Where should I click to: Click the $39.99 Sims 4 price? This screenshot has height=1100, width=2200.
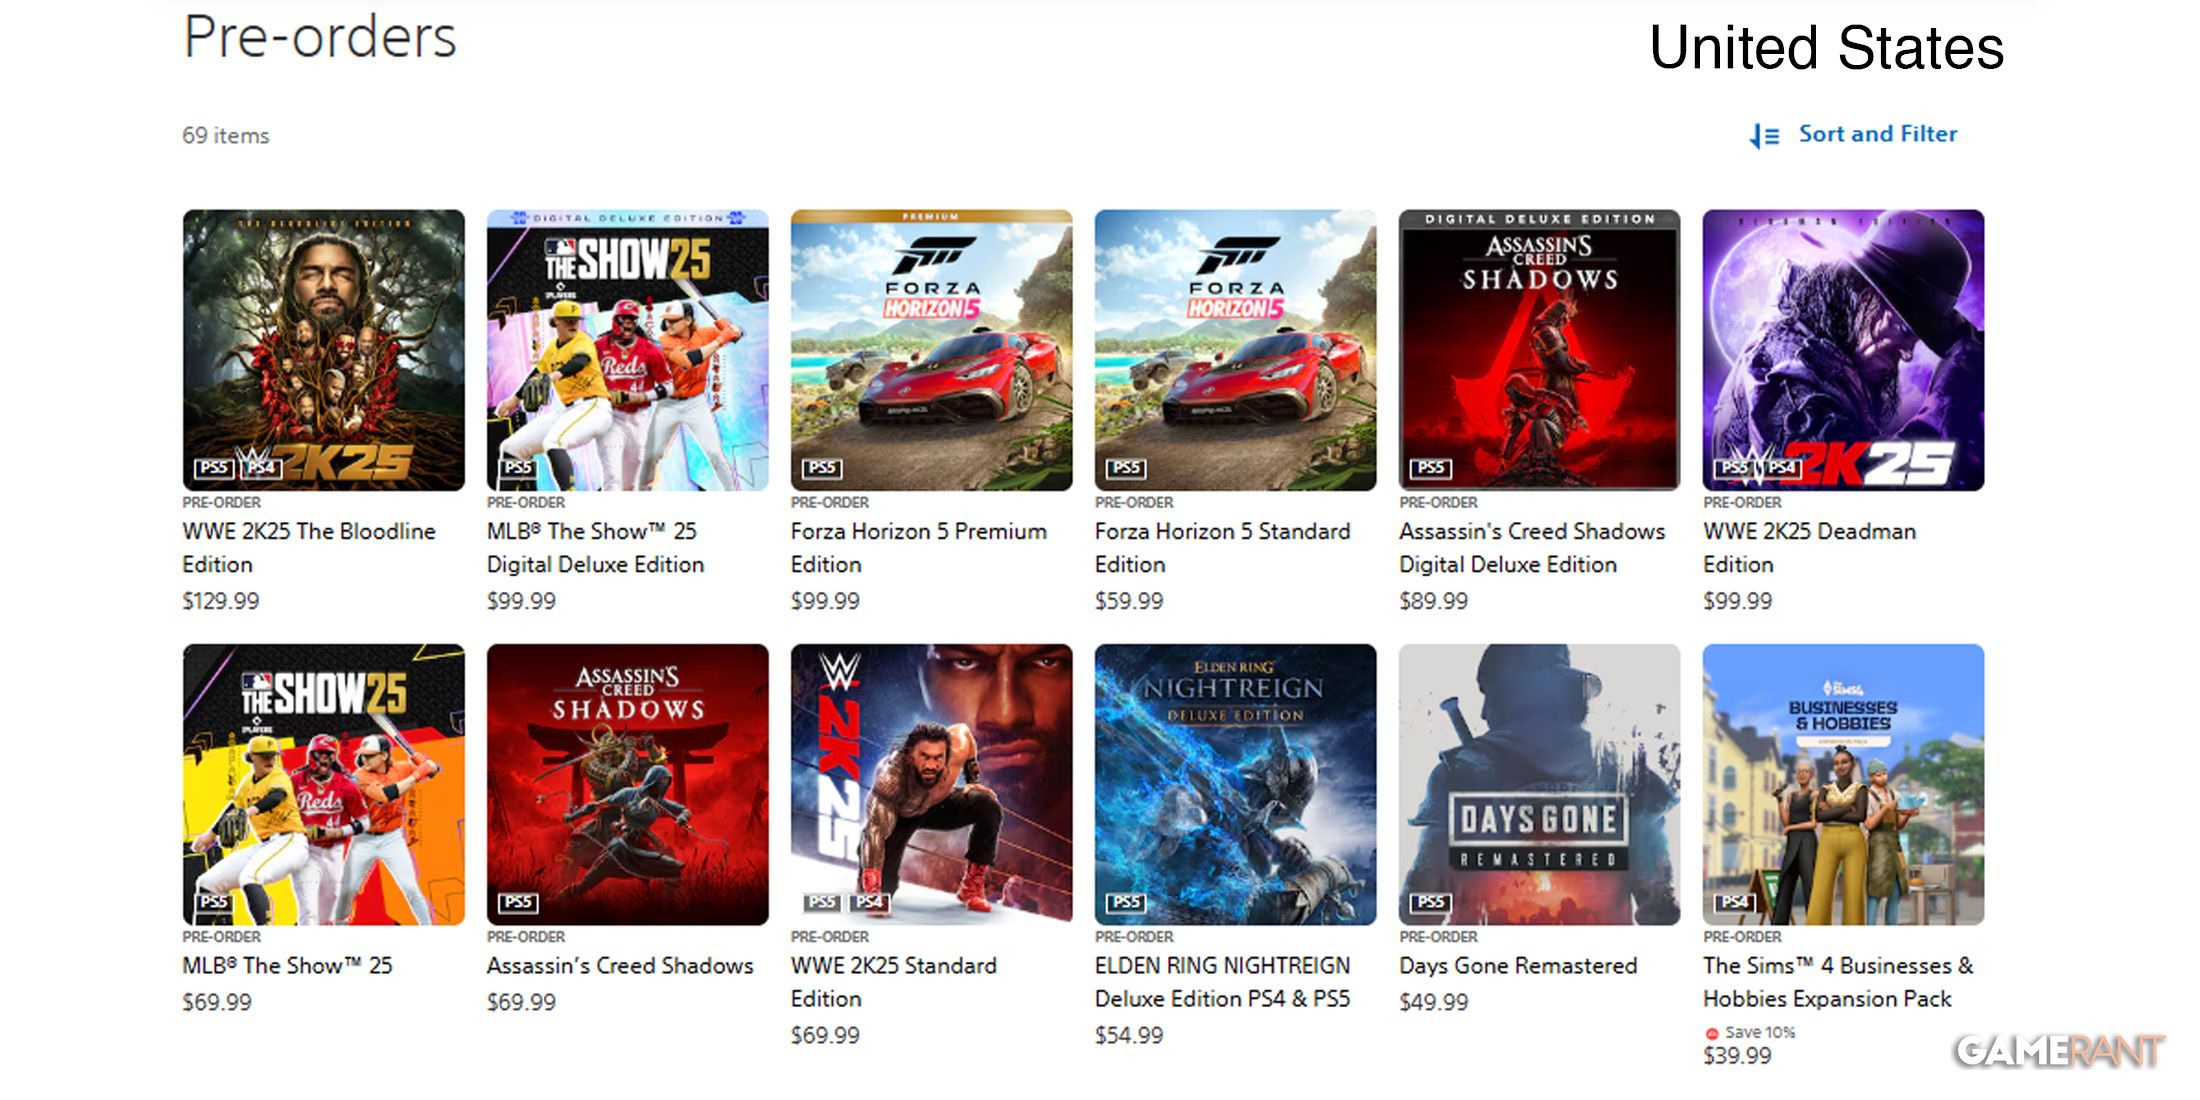pos(1737,1056)
